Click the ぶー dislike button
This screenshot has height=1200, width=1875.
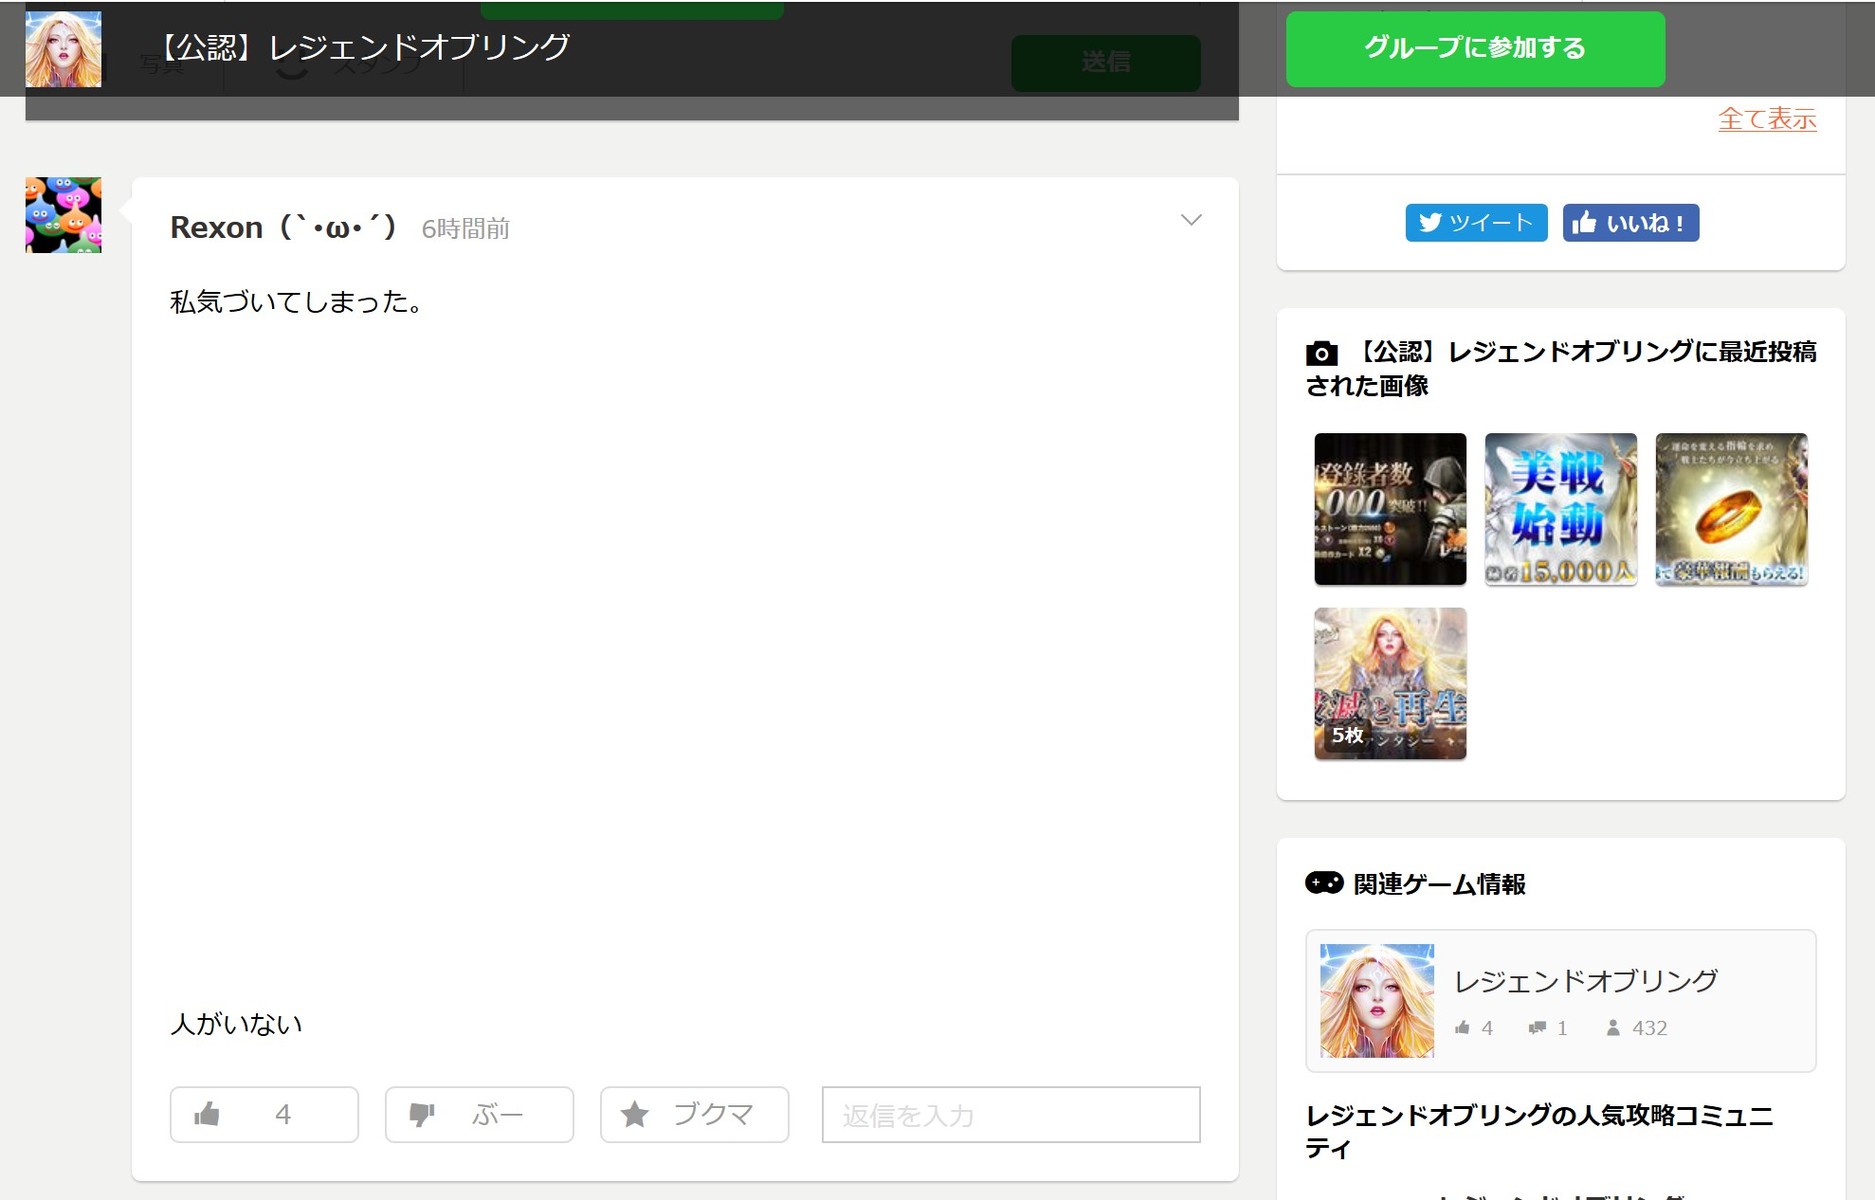tap(479, 1114)
